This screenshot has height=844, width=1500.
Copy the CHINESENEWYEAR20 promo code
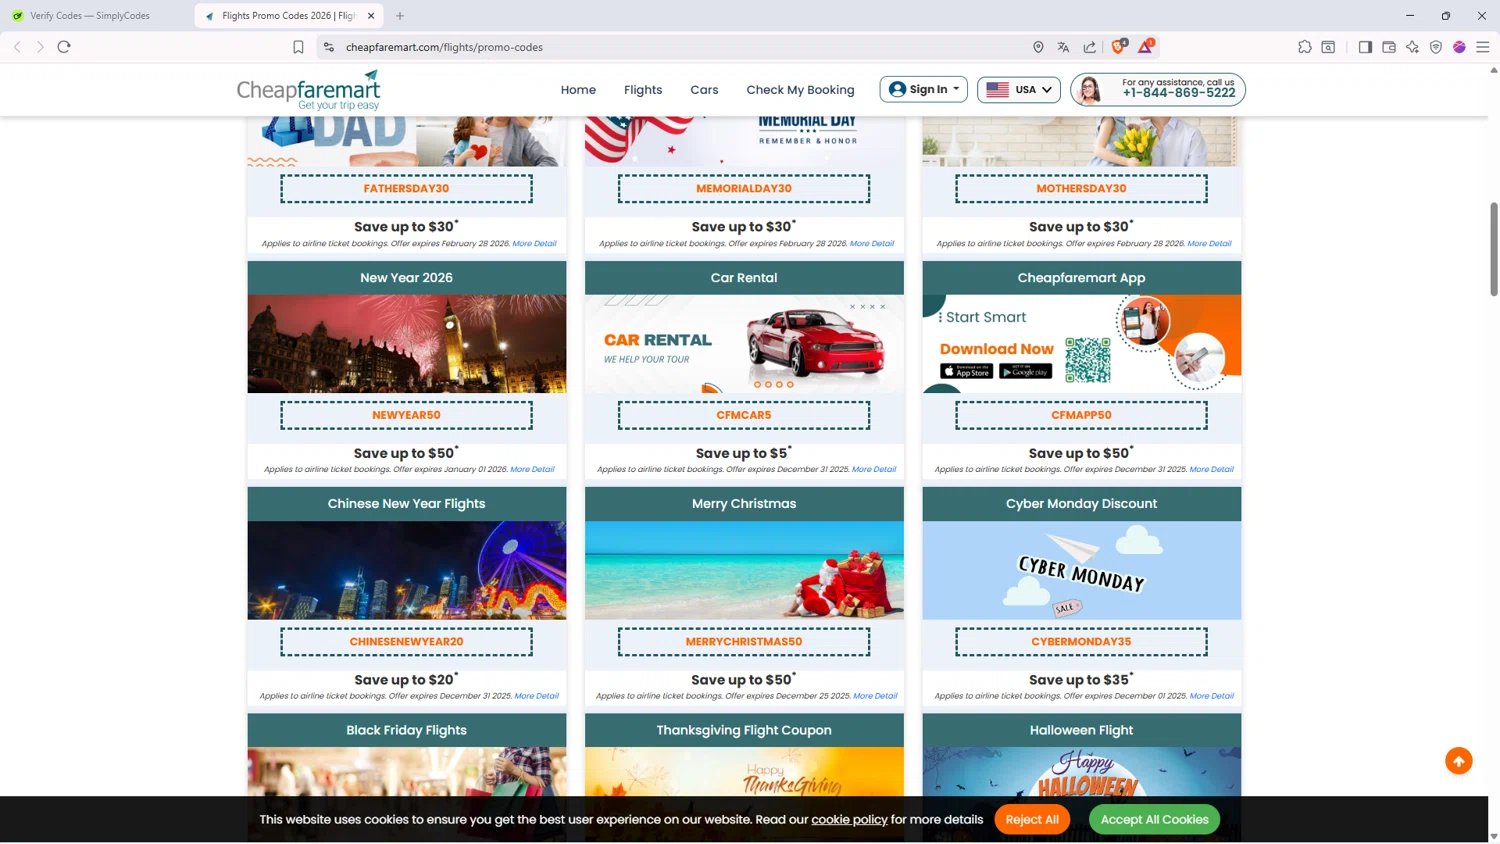point(406,642)
